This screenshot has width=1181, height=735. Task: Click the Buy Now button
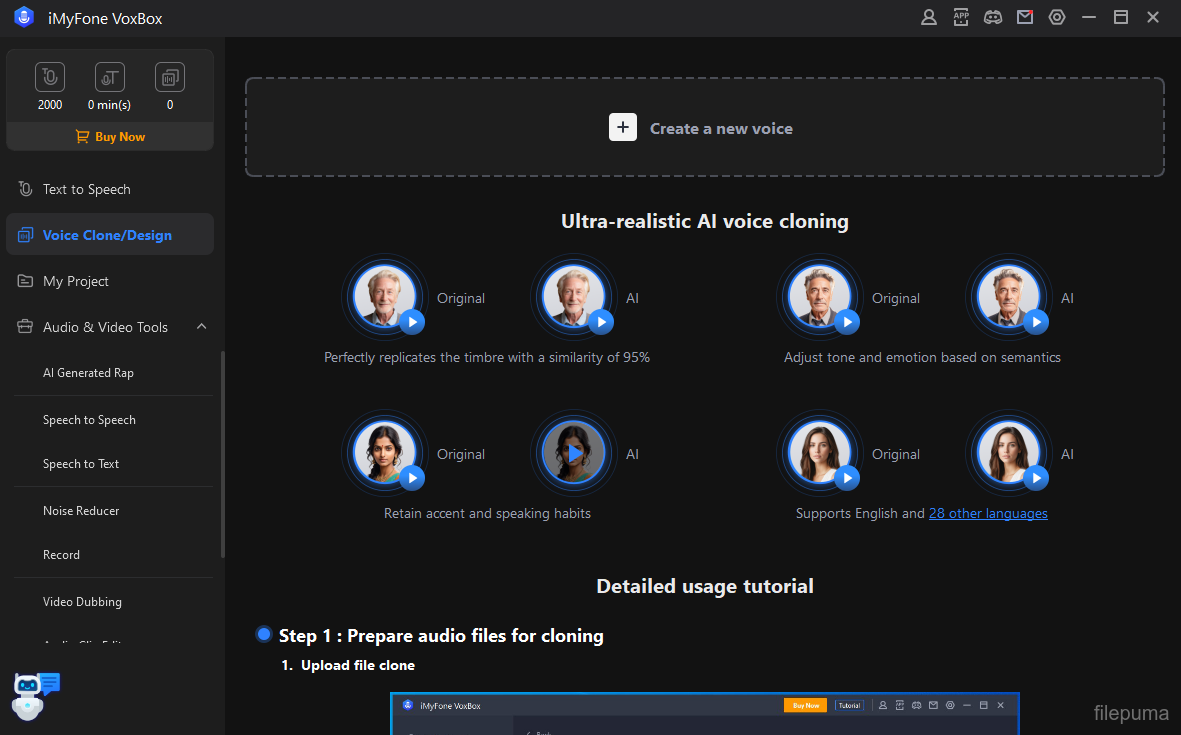[110, 137]
